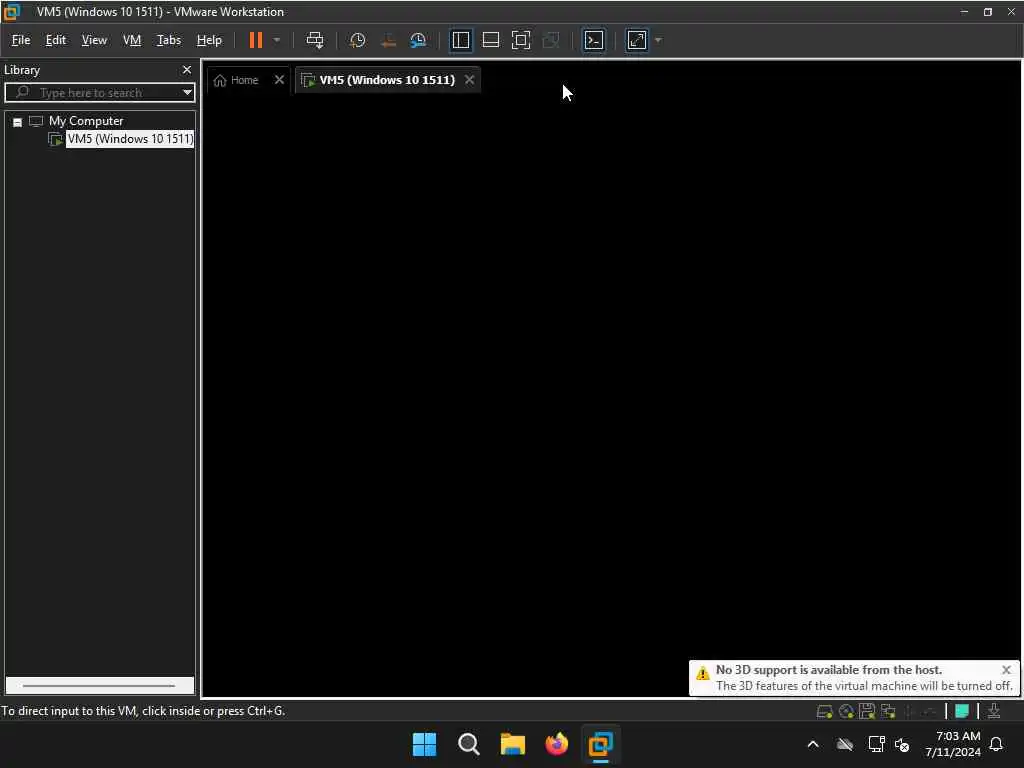Open the File menu
The image size is (1024, 768).
coord(21,40)
